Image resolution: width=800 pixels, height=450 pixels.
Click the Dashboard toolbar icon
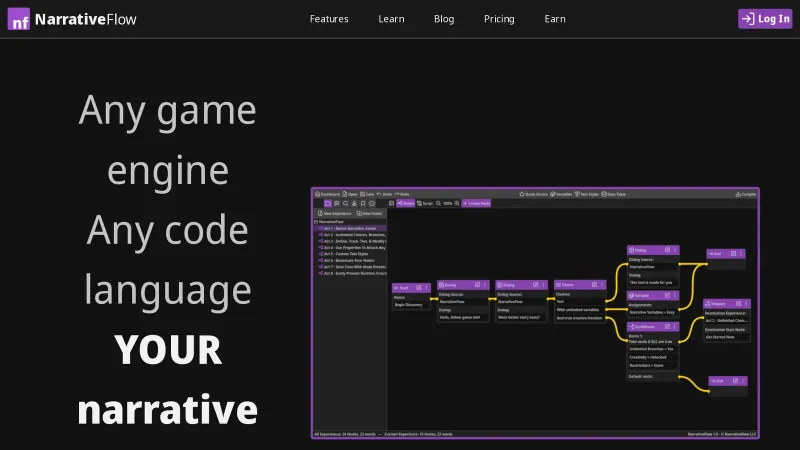327,194
